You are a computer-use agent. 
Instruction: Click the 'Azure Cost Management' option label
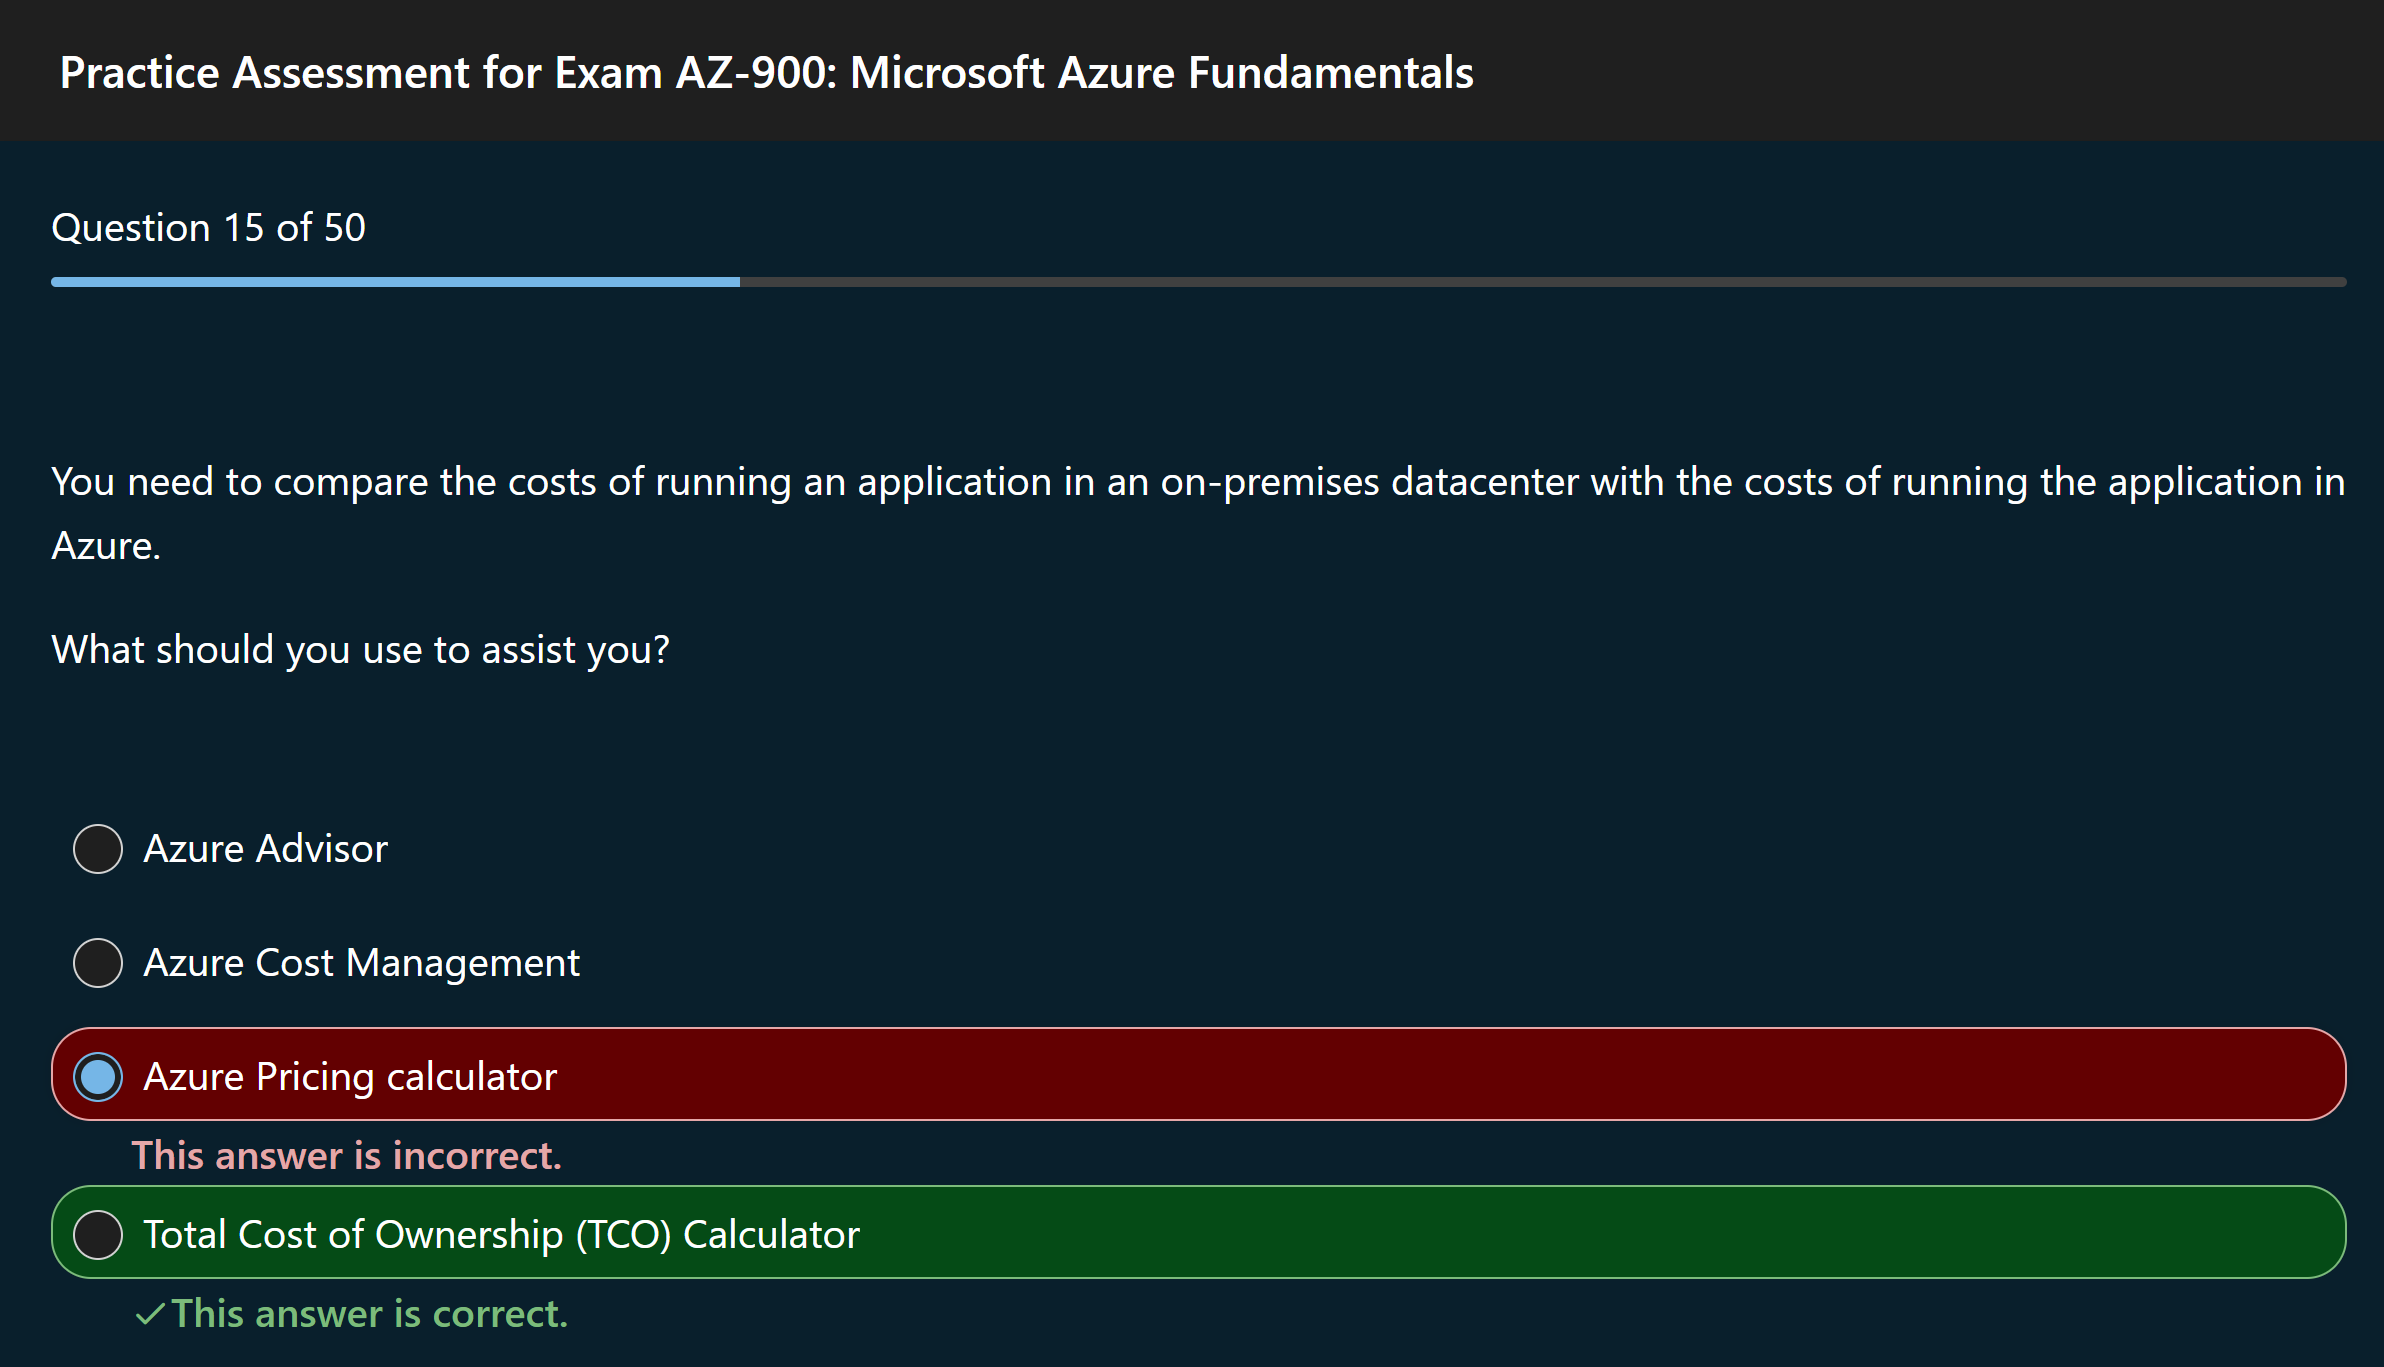pos(361,963)
